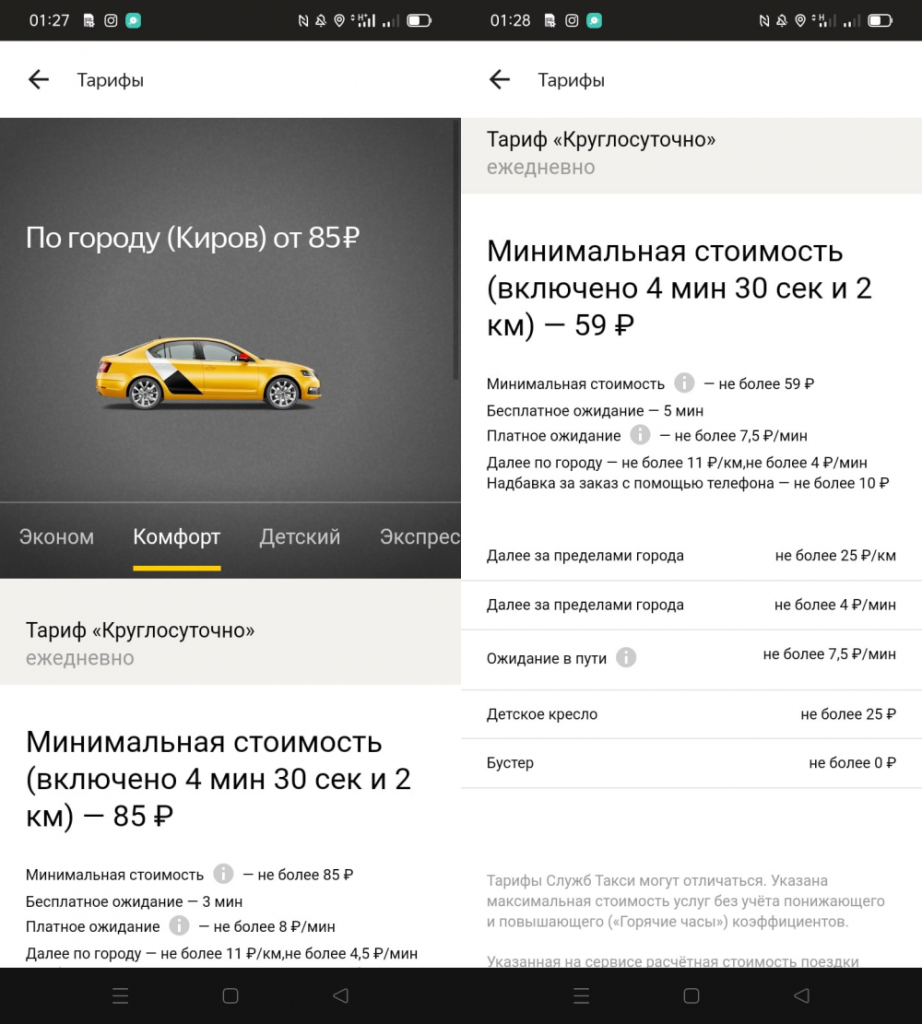
Task: Tap the Детское кресло price row
Action: click(691, 714)
